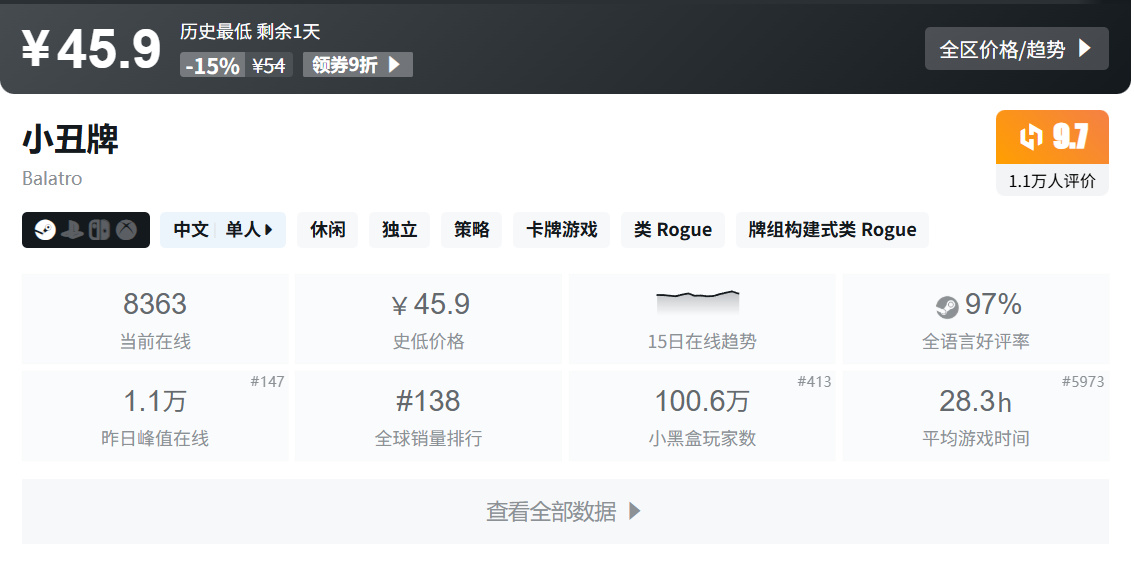Click the large ¥45.9 current price
The image size is (1134, 564).
click(x=90, y=49)
